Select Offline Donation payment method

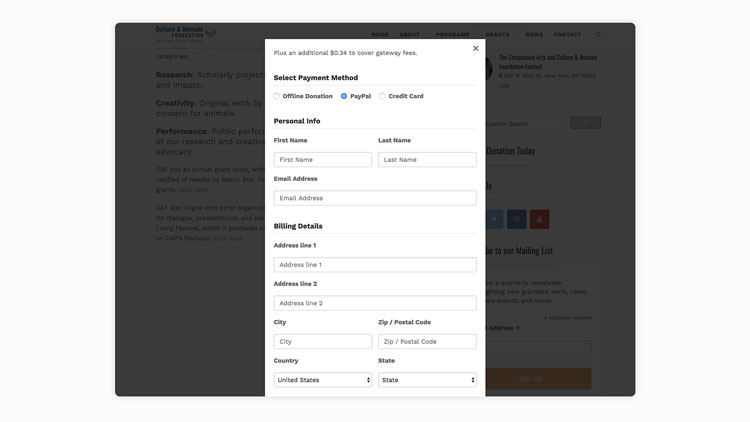tap(277, 96)
